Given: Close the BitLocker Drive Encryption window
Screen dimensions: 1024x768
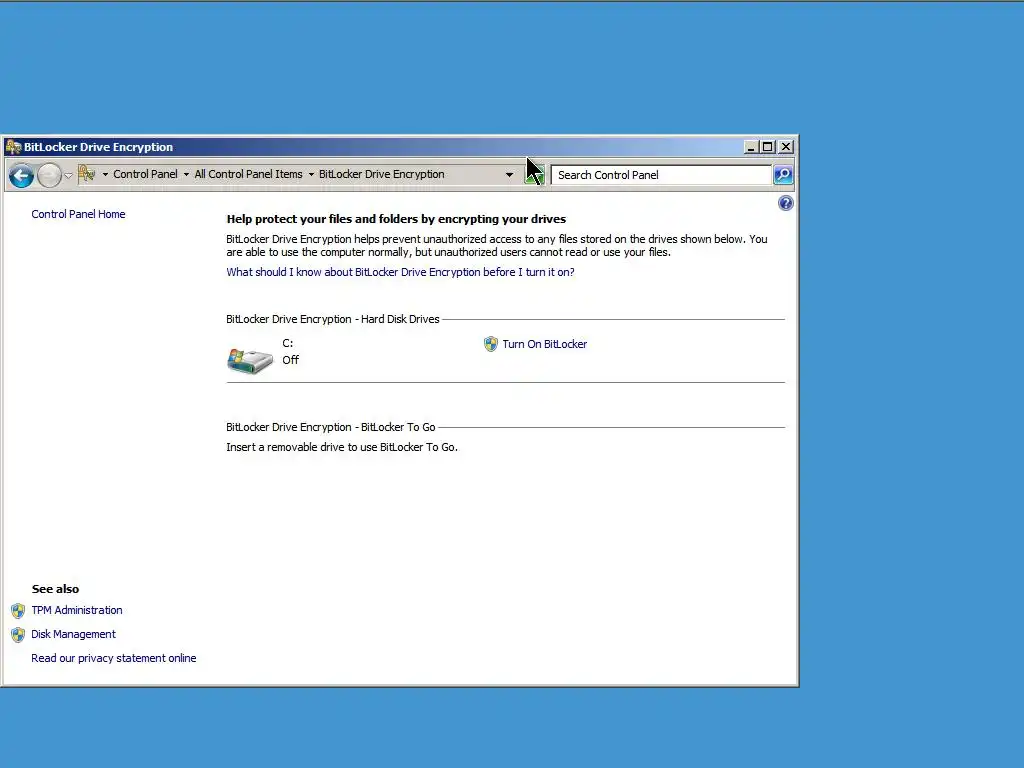Looking at the screenshot, I should coord(786,147).
